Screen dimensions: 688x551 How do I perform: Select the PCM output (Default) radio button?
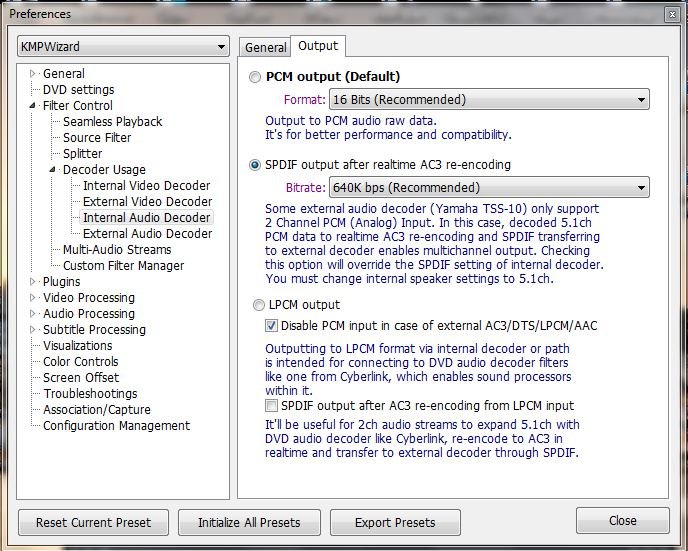click(256, 77)
